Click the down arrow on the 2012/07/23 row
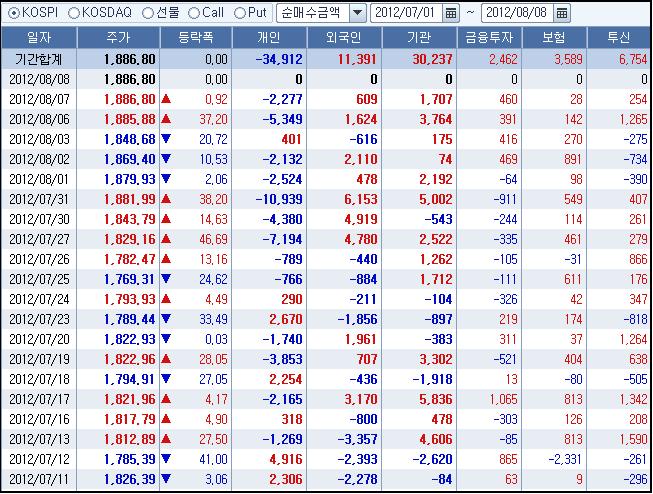The width and height of the screenshot is (653, 494). tap(166, 319)
